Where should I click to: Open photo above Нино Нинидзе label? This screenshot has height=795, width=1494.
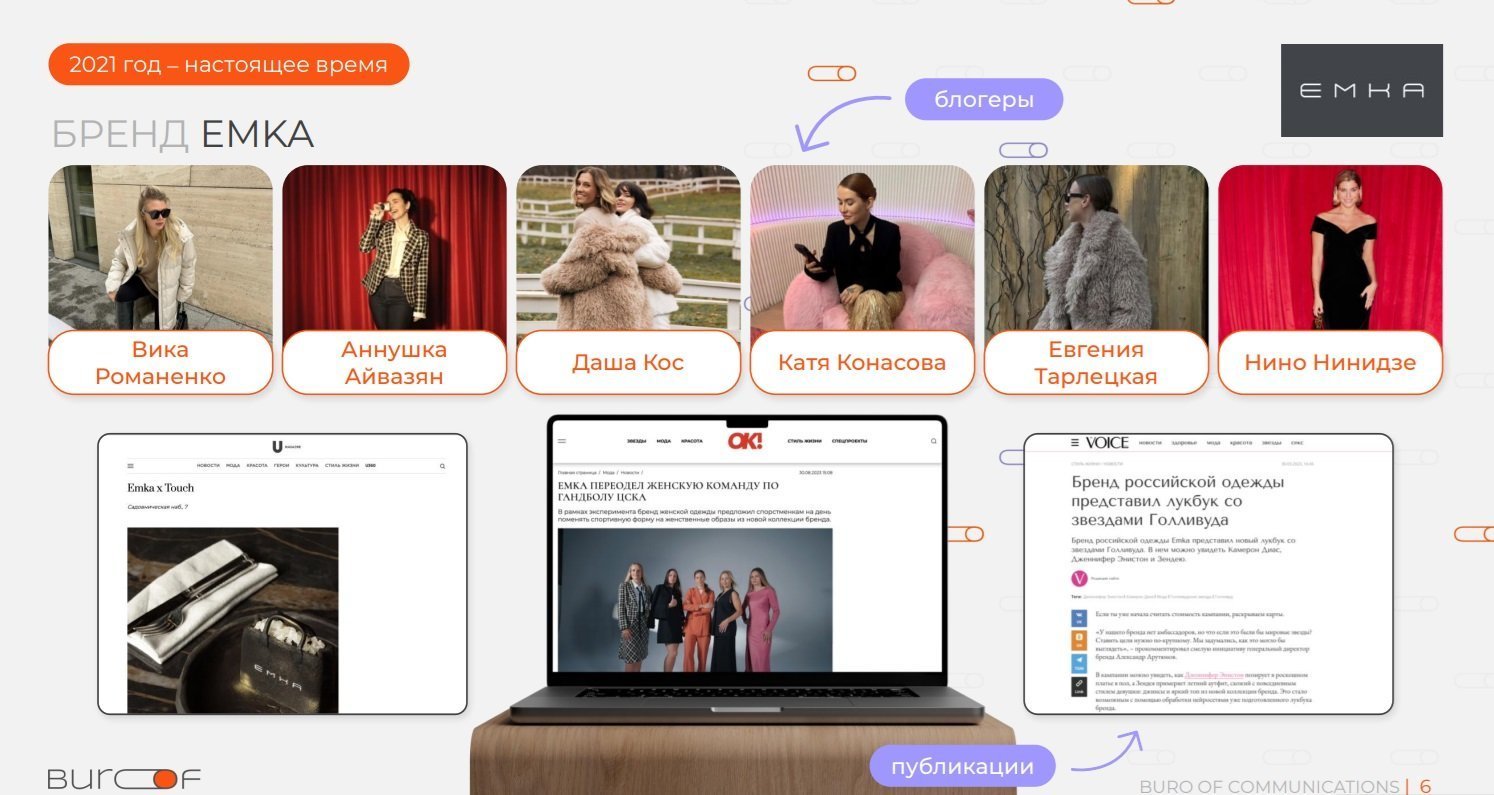(x=1330, y=248)
